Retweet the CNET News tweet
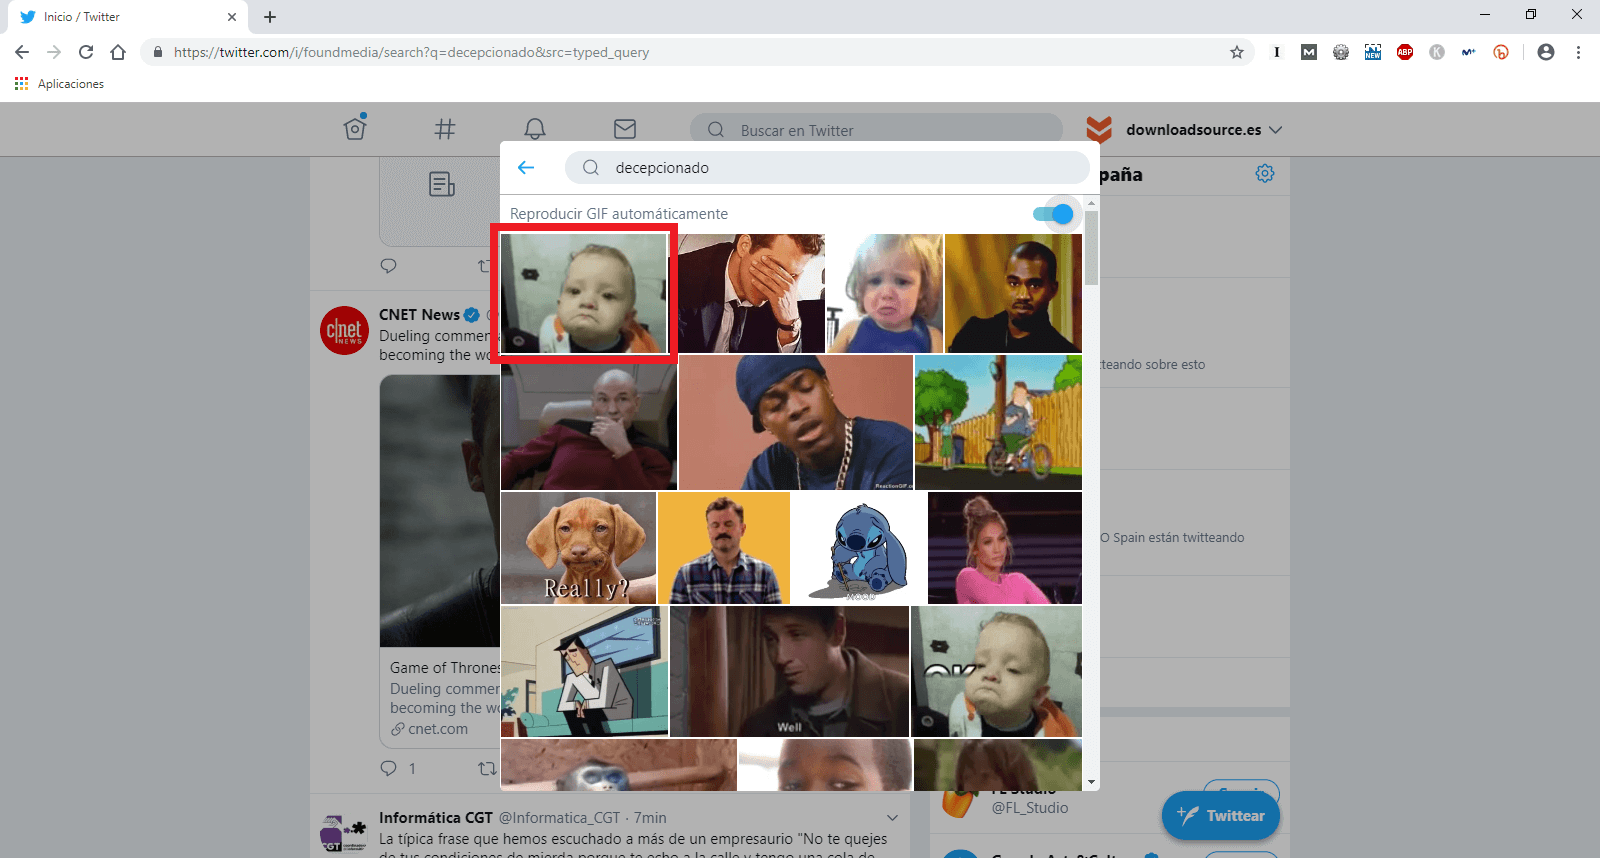This screenshot has height=858, width=1600. pos(487,768)
